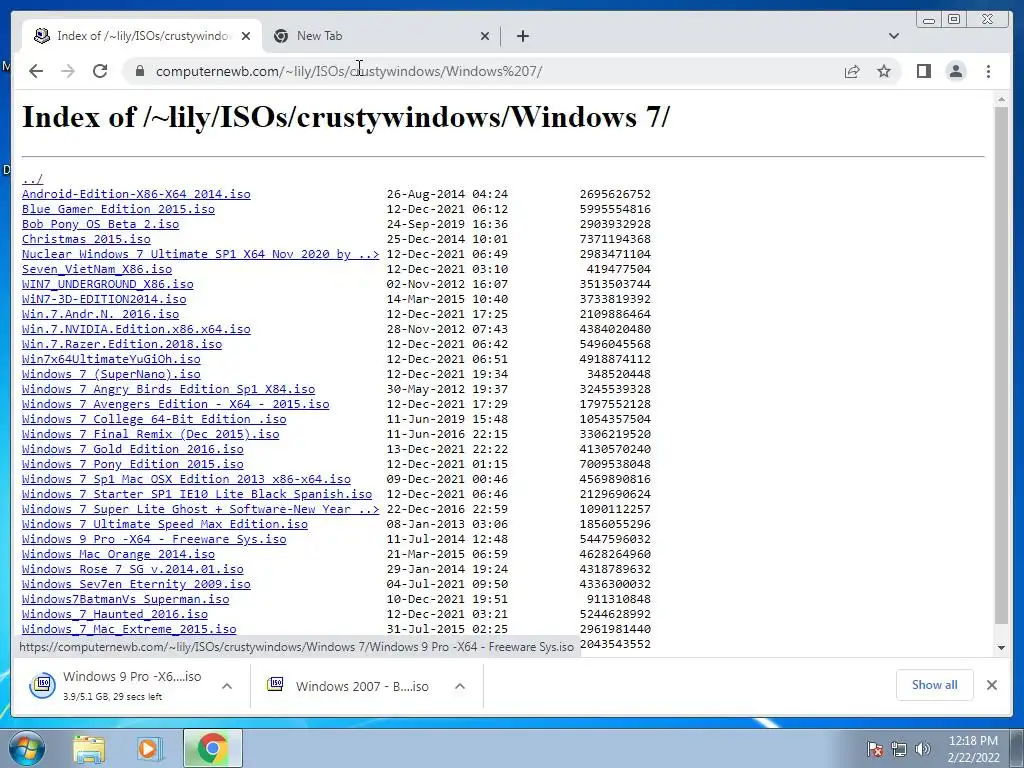Click Win7x64UltimateYuGiOh.iso
The height and width of the screenshot is (768, 1024).
click(x=111, y=359)
